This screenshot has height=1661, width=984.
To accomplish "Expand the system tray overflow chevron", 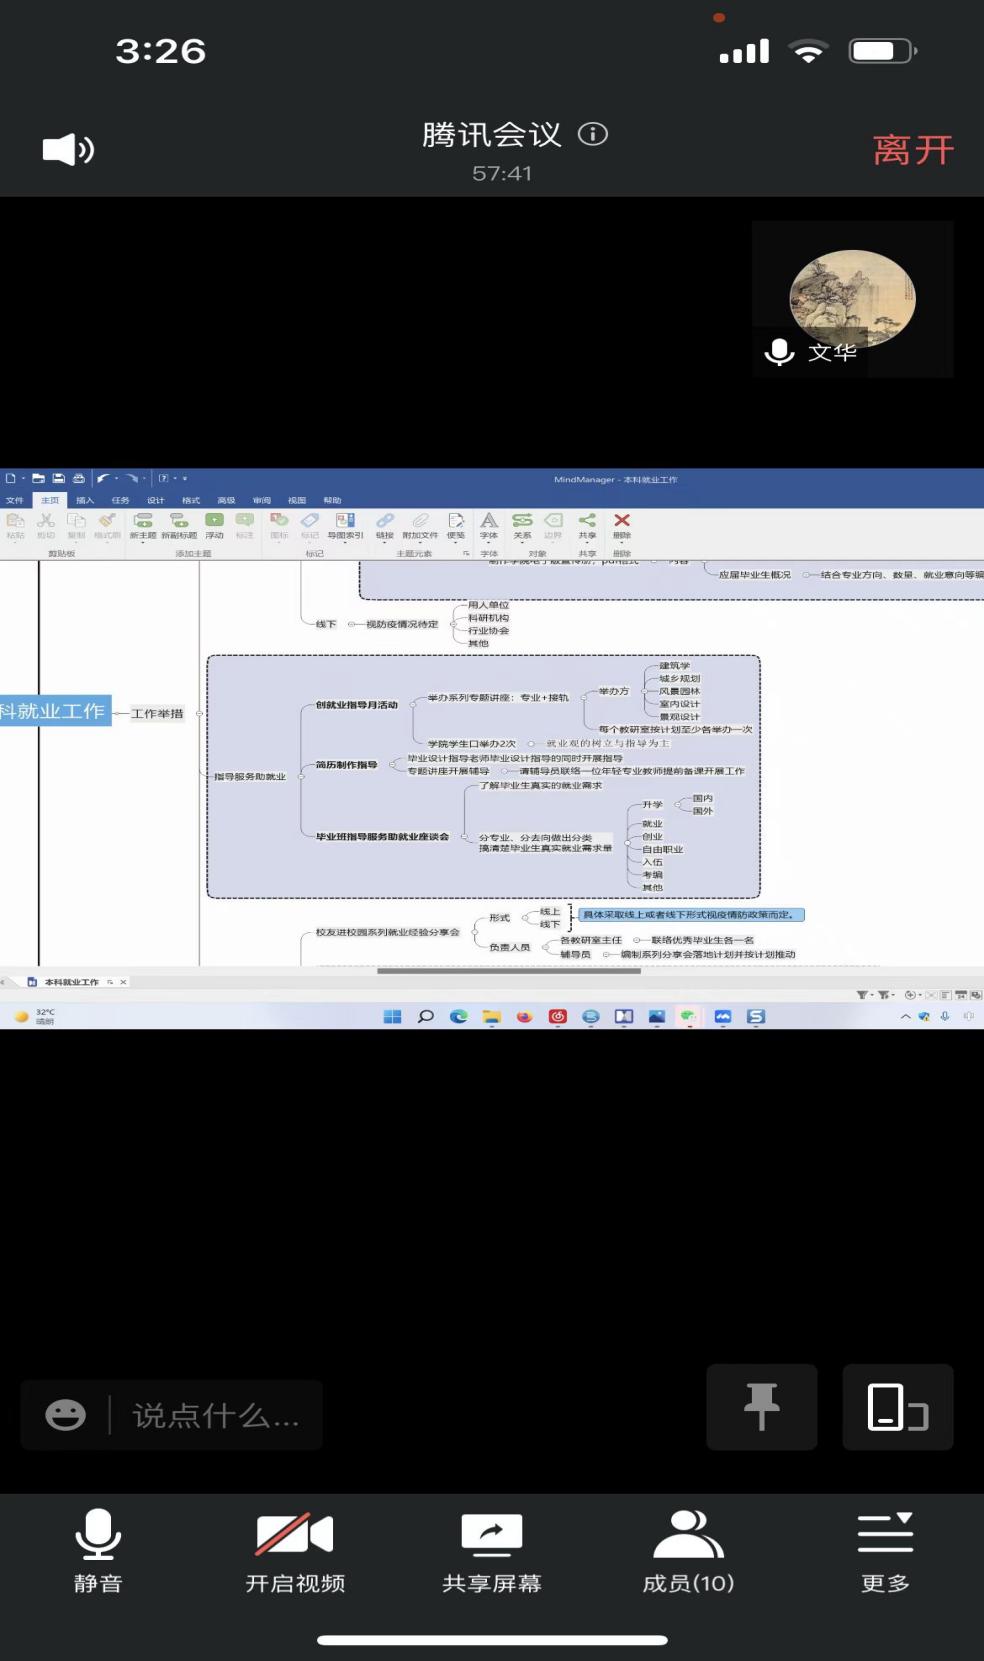I will (x=905, y=1016).
